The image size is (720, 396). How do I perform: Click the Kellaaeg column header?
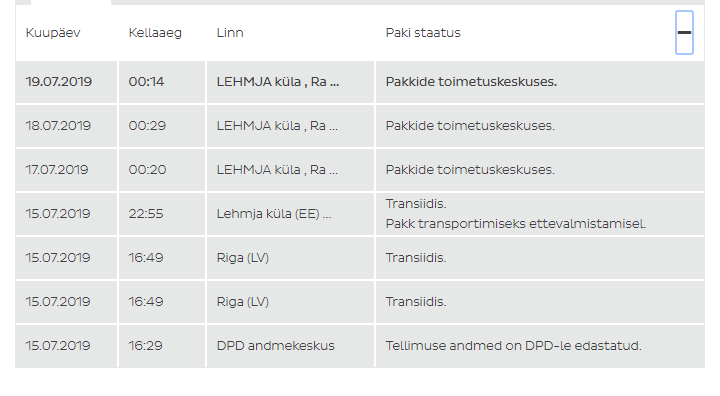[155, 33]
